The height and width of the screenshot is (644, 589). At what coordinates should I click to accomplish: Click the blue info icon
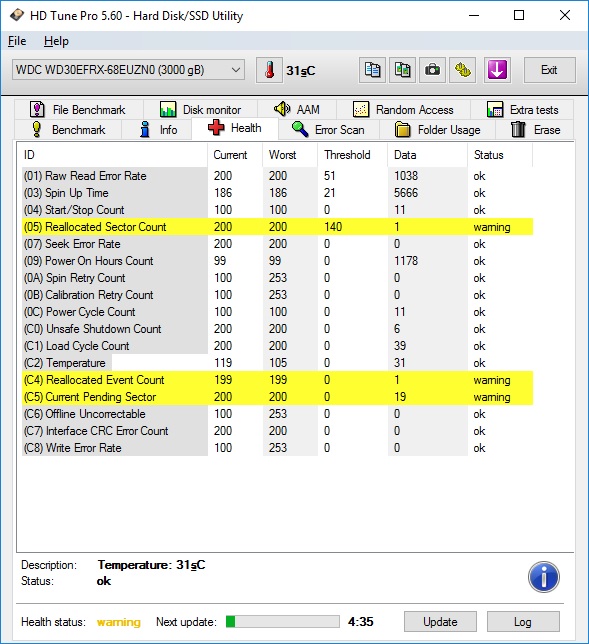pyautogui.click(x=543, y=577)
